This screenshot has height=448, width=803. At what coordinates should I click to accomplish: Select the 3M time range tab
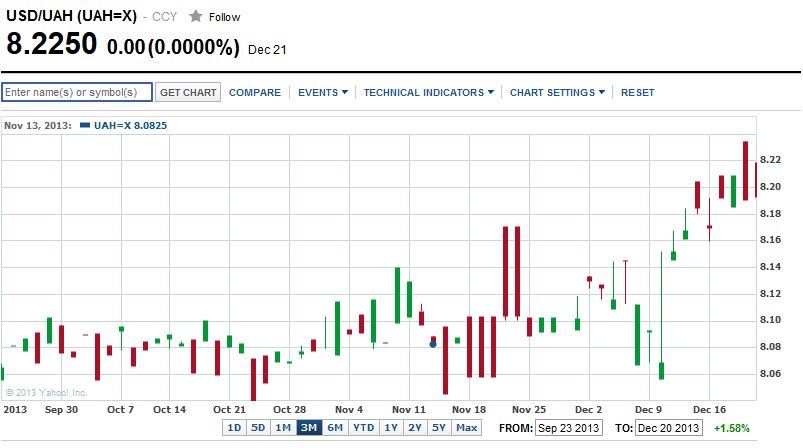[x=309, y=428]
